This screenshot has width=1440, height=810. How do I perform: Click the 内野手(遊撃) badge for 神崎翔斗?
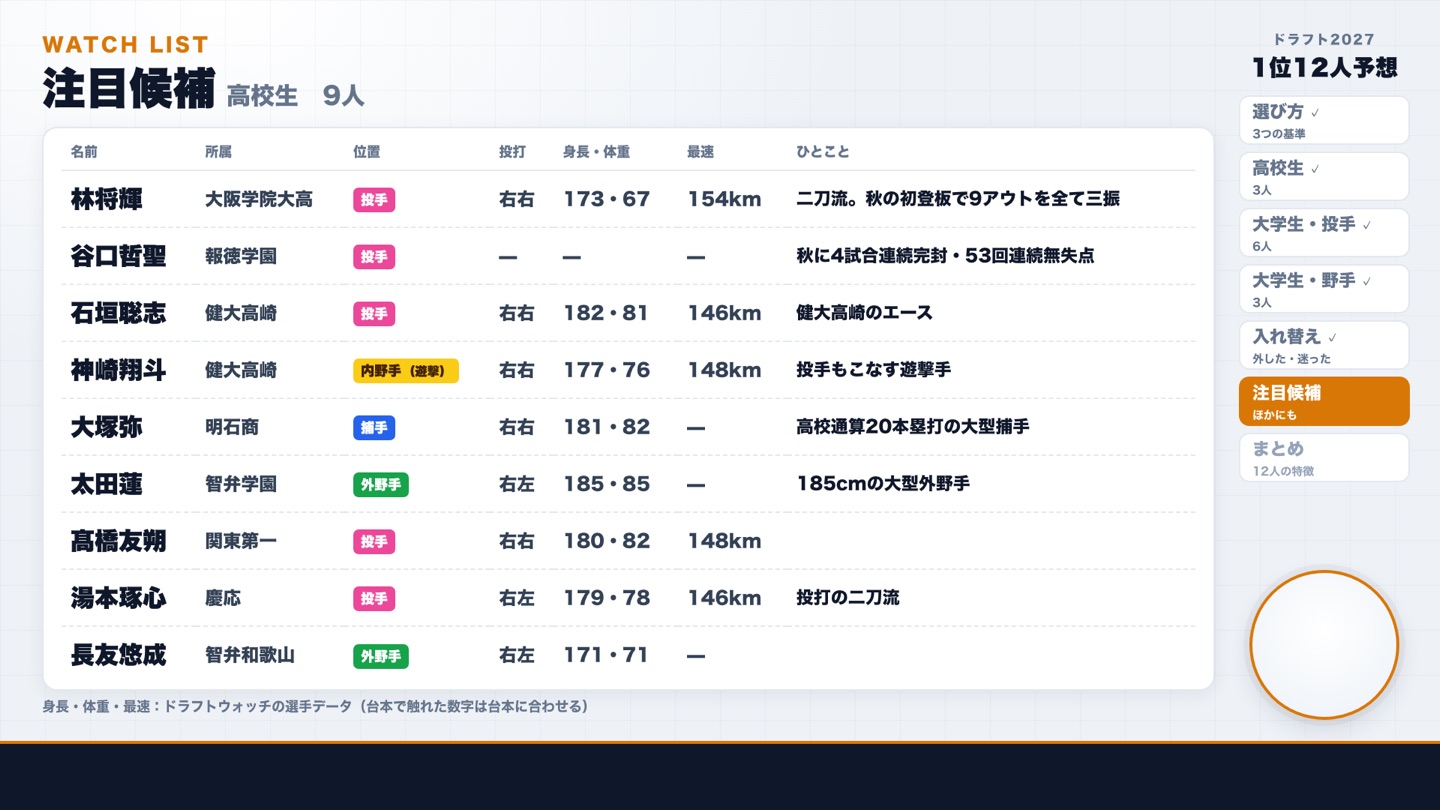click(406, 371)
